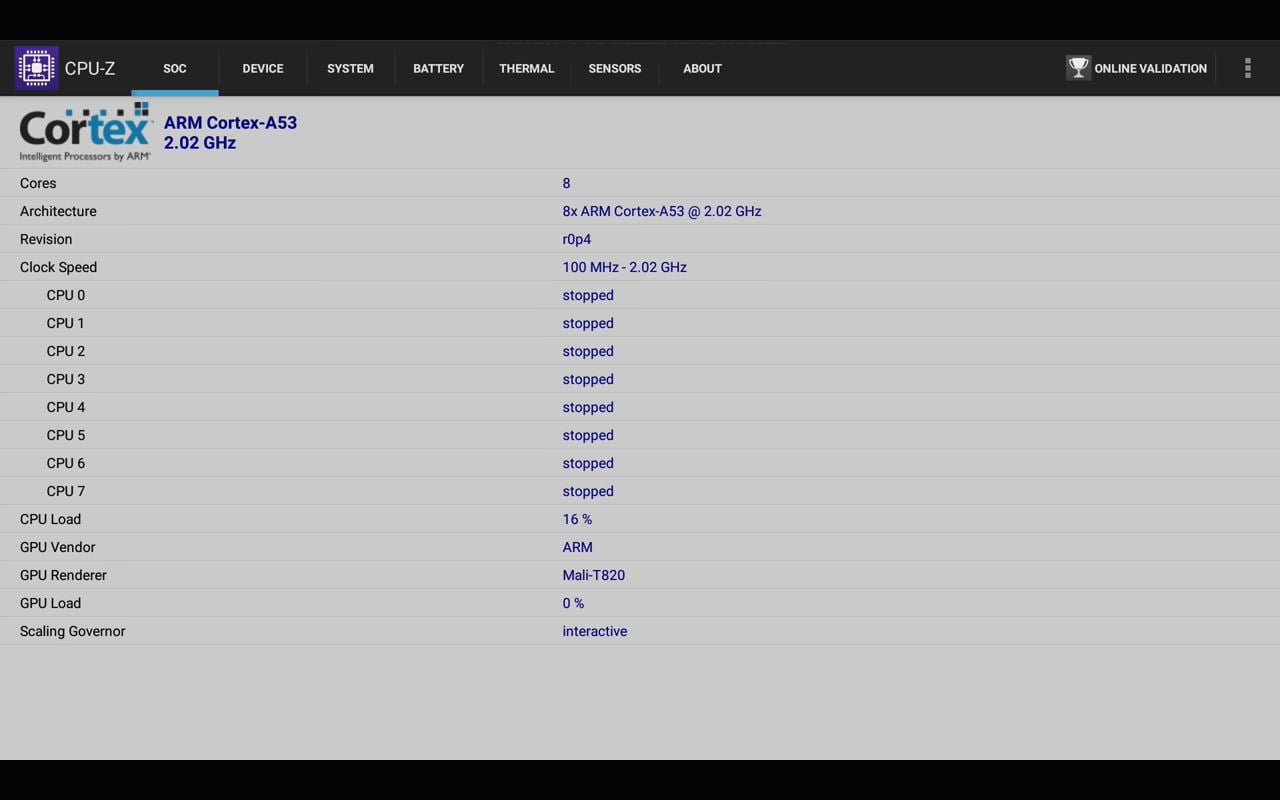This screenshot has height=800, width=1280.
Task: Select the CPU 2 row label
Action: coord(66,351)
